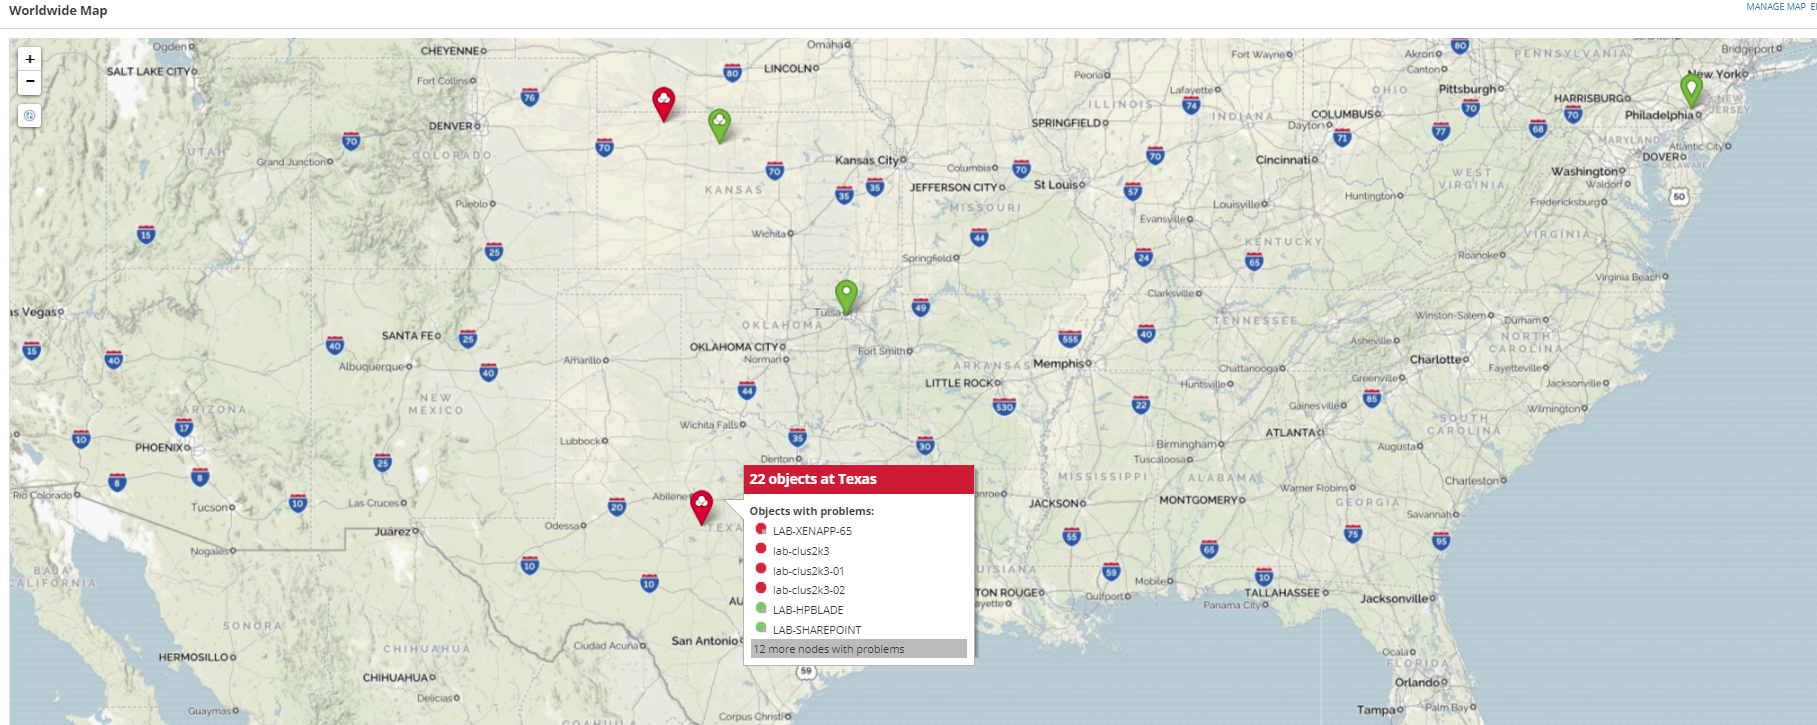Click red status dot beside lab-clus2k3-01
This screenshot has height=725, width=1817.
(761, 569)
